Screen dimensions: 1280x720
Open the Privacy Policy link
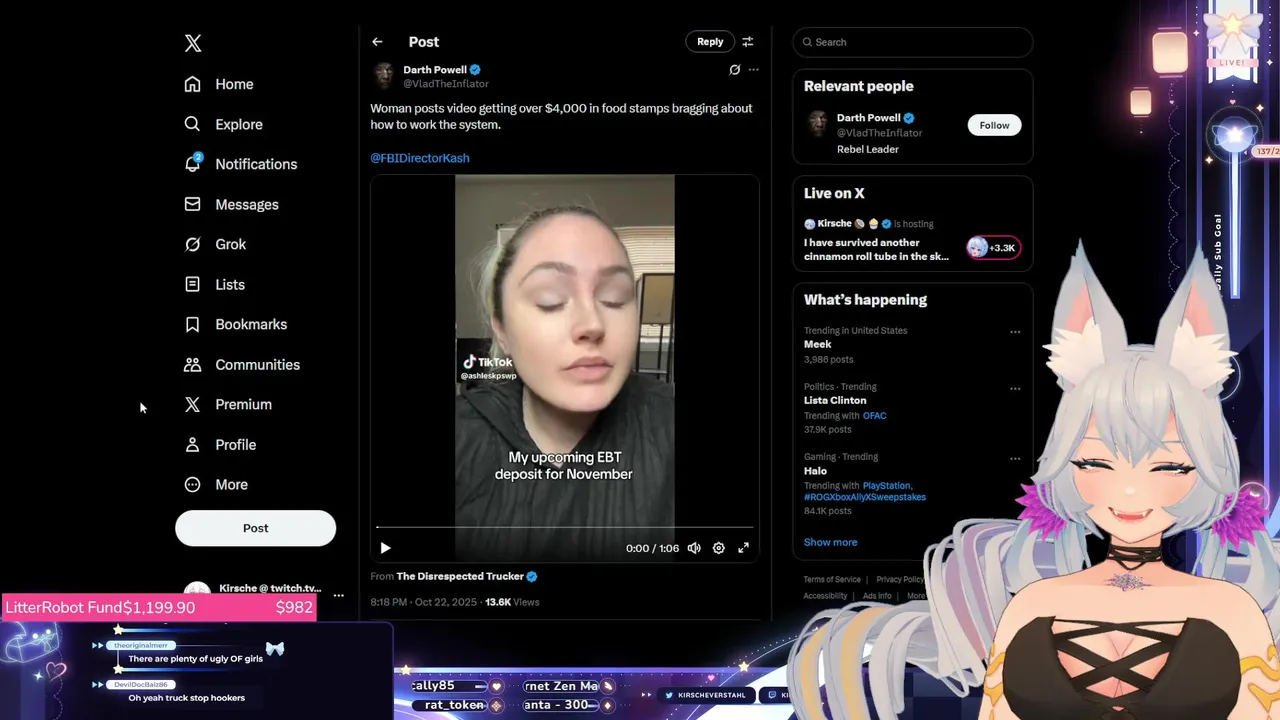(x=900, y=580)
